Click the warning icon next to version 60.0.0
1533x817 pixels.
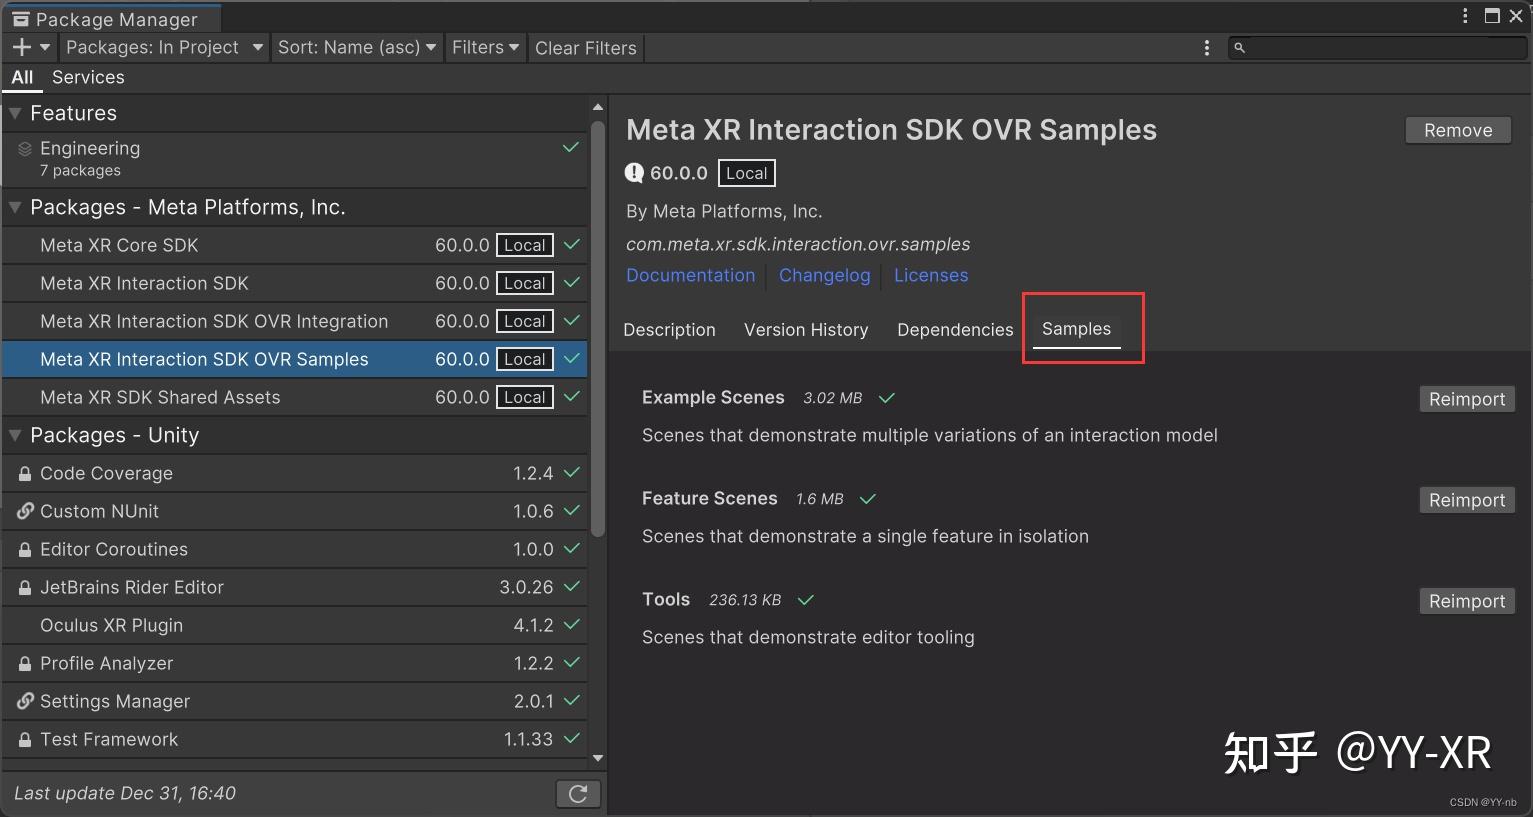634,172
